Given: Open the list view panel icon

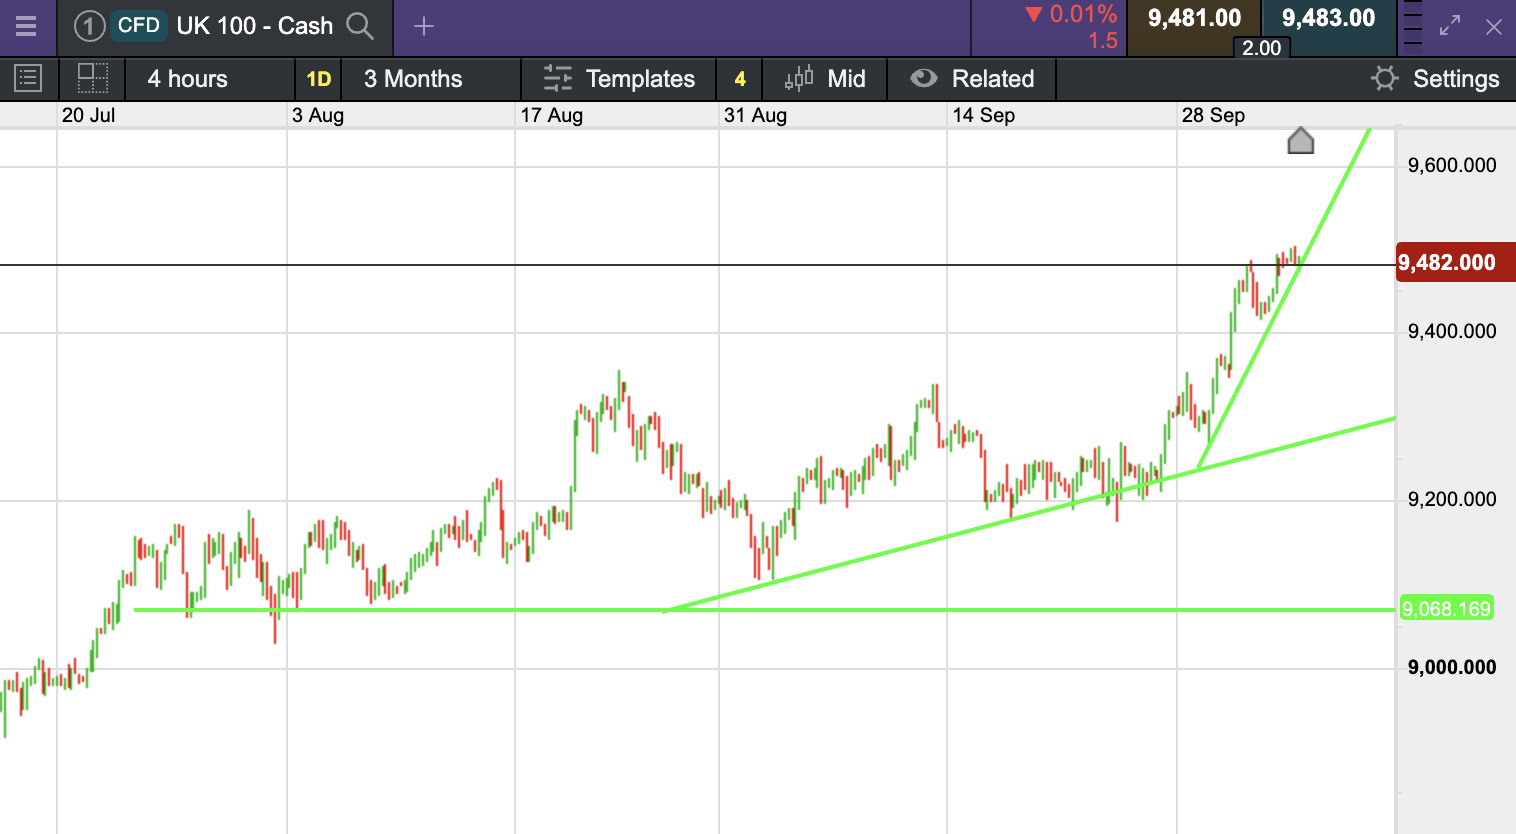Looking at the screenshot, I should (28, 78).
